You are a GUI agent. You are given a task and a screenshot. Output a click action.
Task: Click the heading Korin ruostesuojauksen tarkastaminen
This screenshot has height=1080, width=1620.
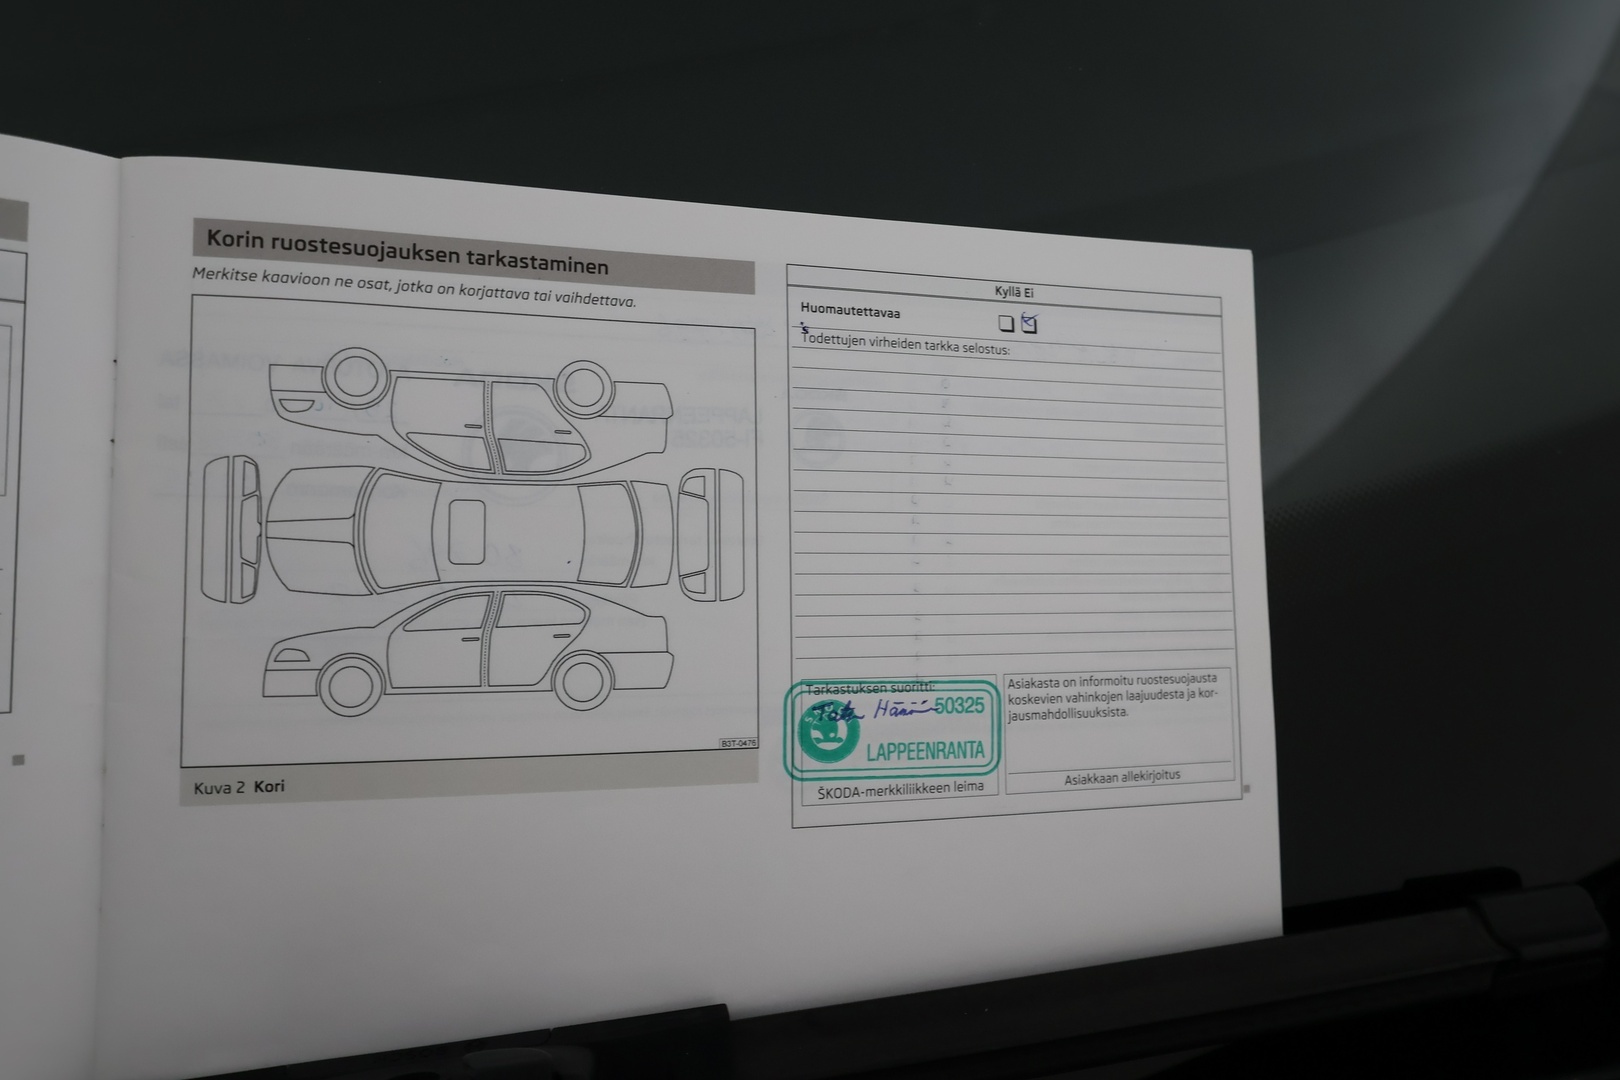(x=407, y=251)
